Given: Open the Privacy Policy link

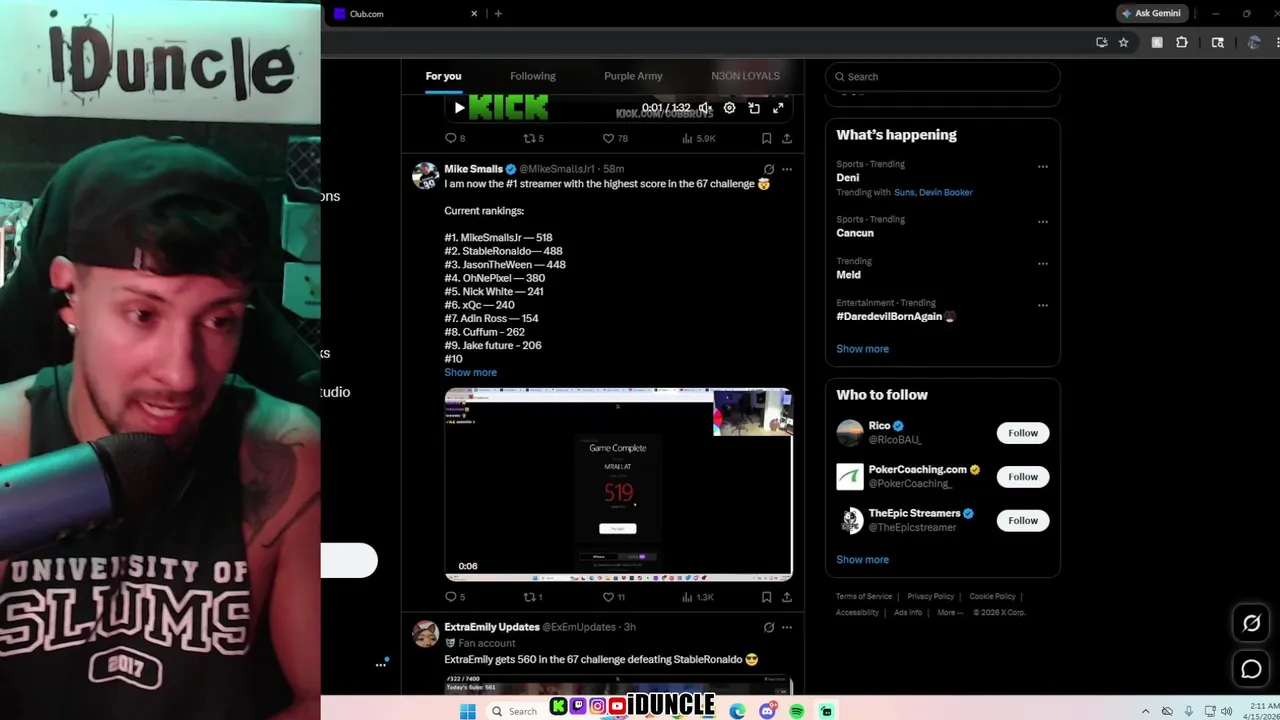Looking at the screenshot, I should pos(931,597).
